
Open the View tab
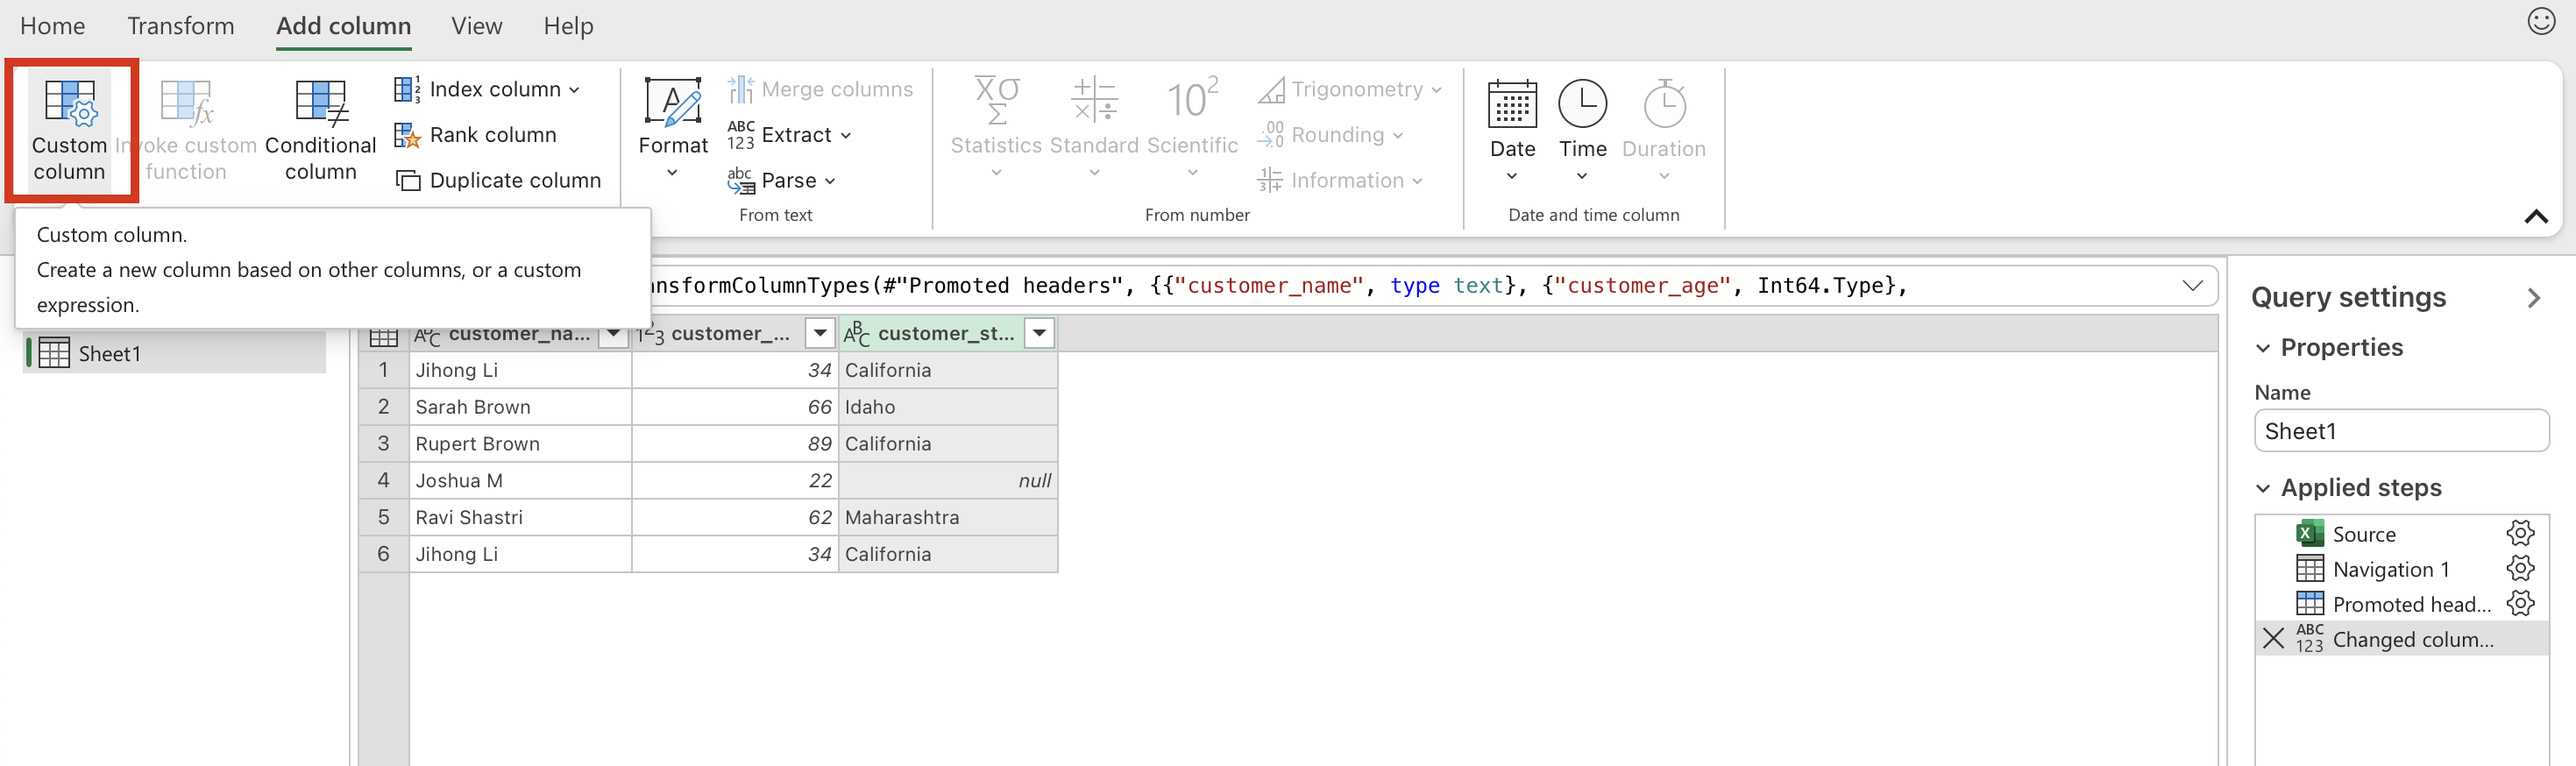point(476,26)
